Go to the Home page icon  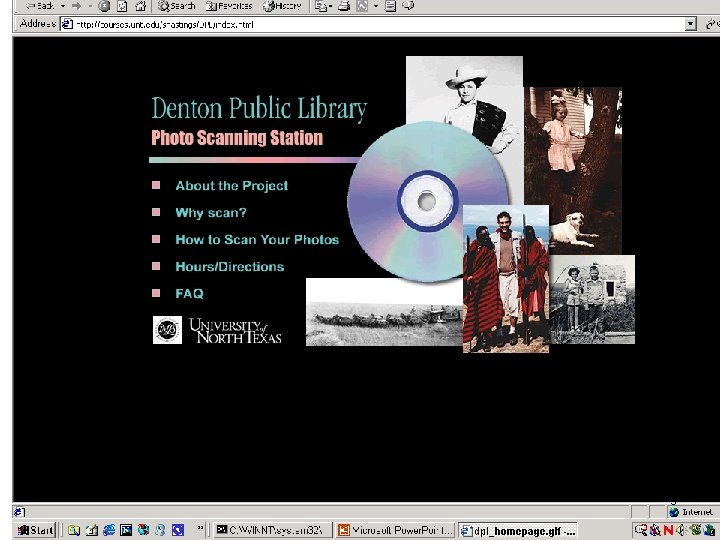tap(141, 6)
